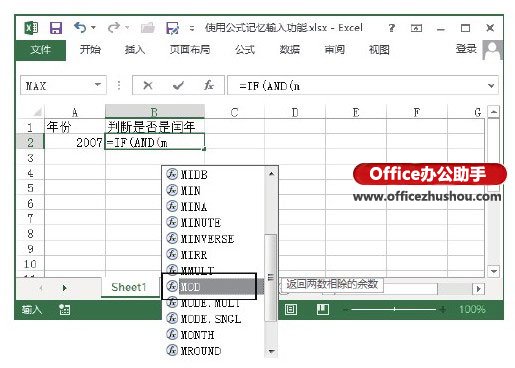Open the 文件 tab
Screen dimensions: 515x368
point(40,50)
